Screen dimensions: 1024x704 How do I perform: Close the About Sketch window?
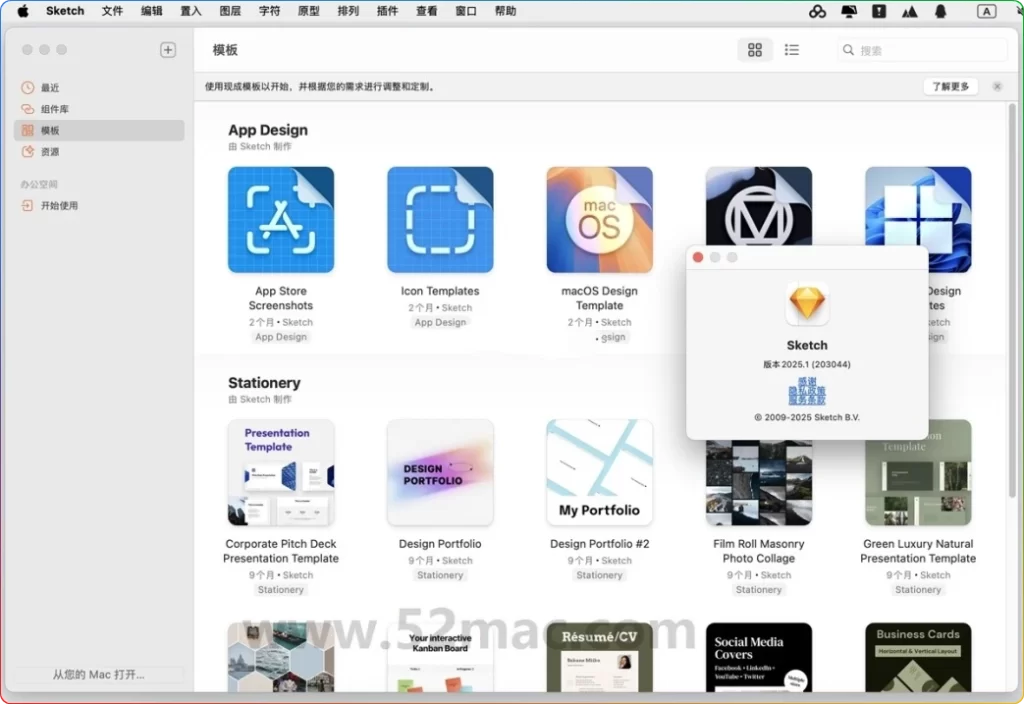[x=697, y=257]
